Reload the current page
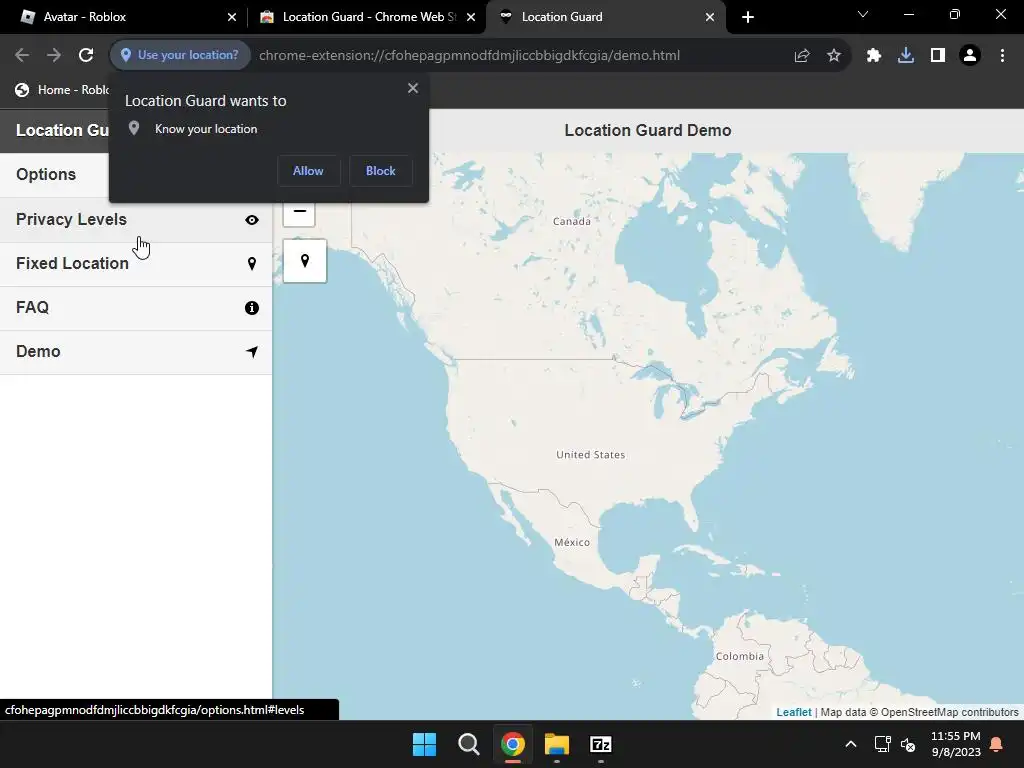1024x768 pixels. [x=86, y=56]
